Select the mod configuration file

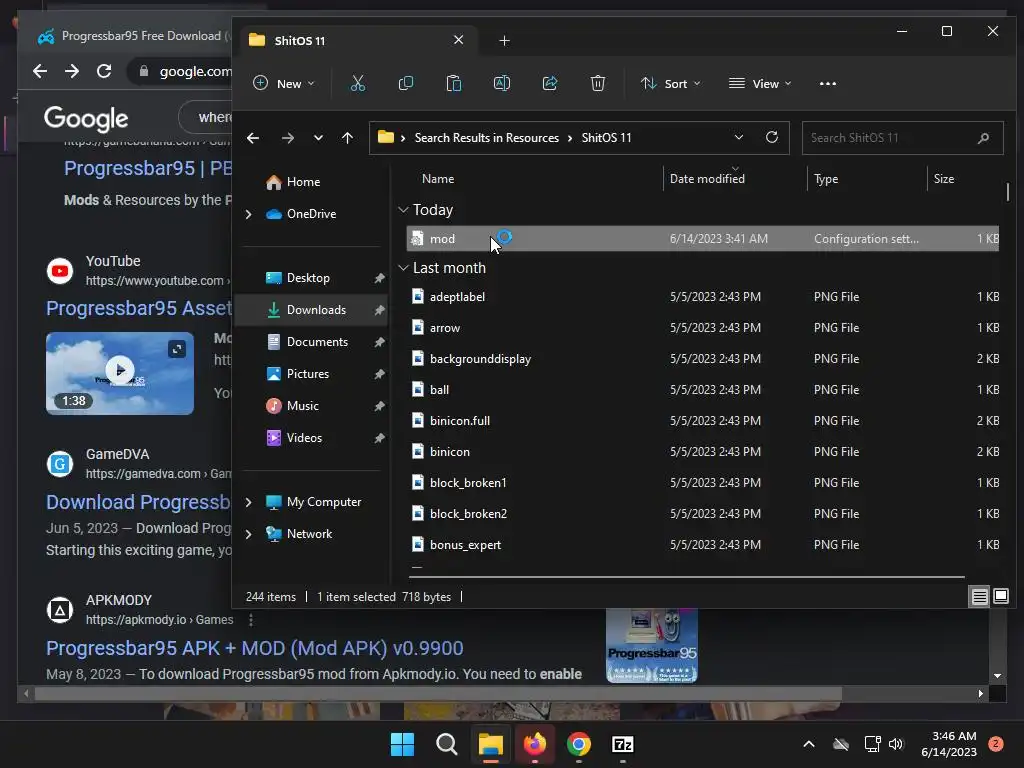pos(703,239)
